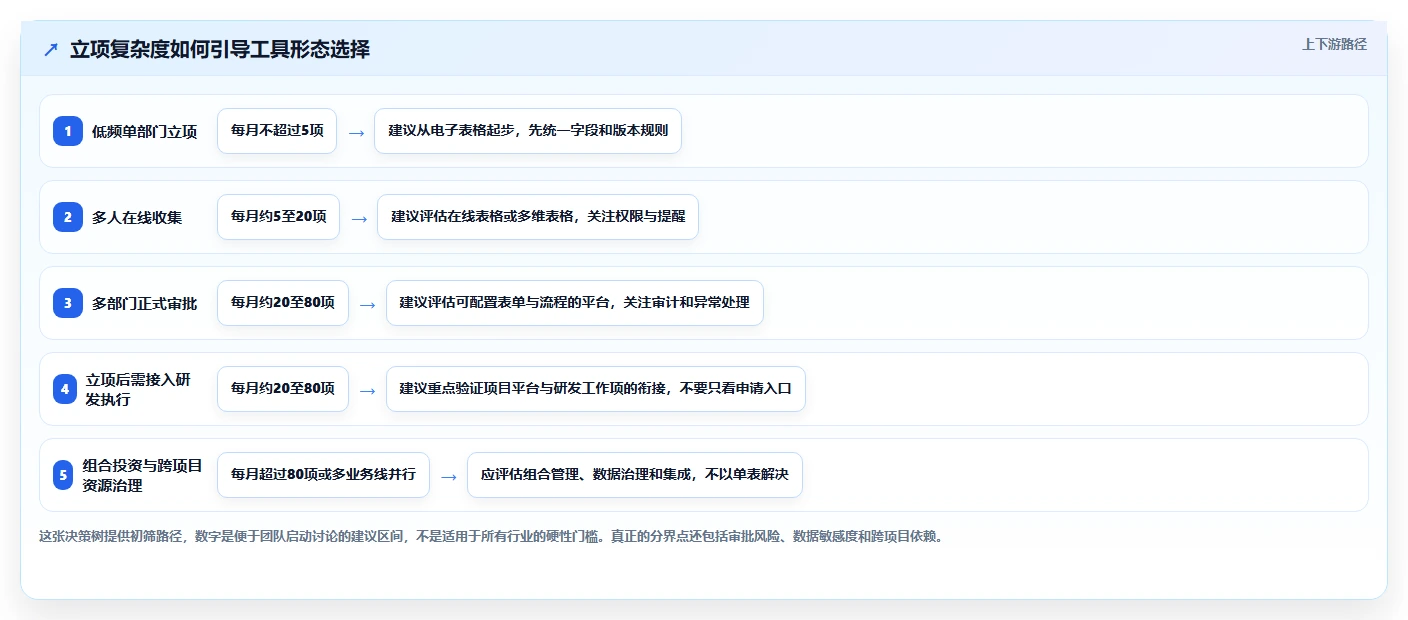Select the 立项后需接入研发执行 label
The image size is (1408, 620).
[x=138, y=389]
